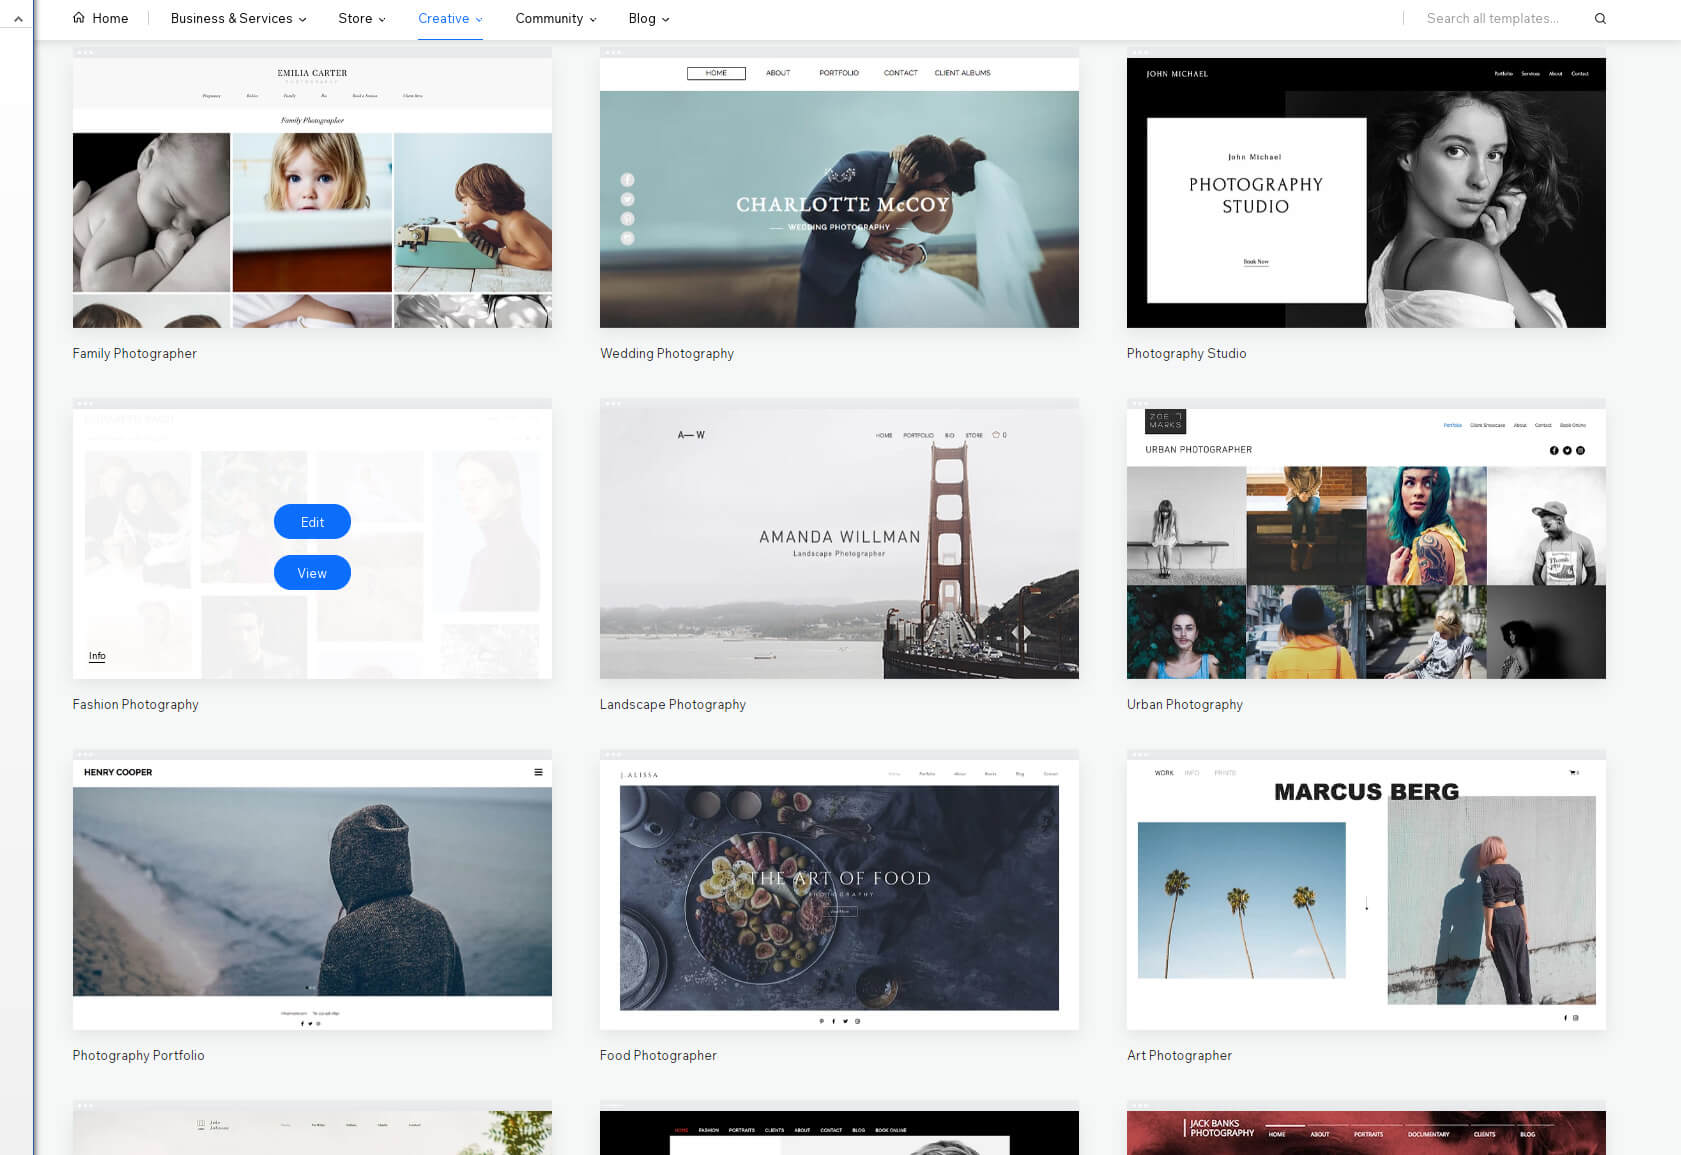
Task: Select the Instagram icon in the Zoe Marks header
Action: tap(1581, 450)
